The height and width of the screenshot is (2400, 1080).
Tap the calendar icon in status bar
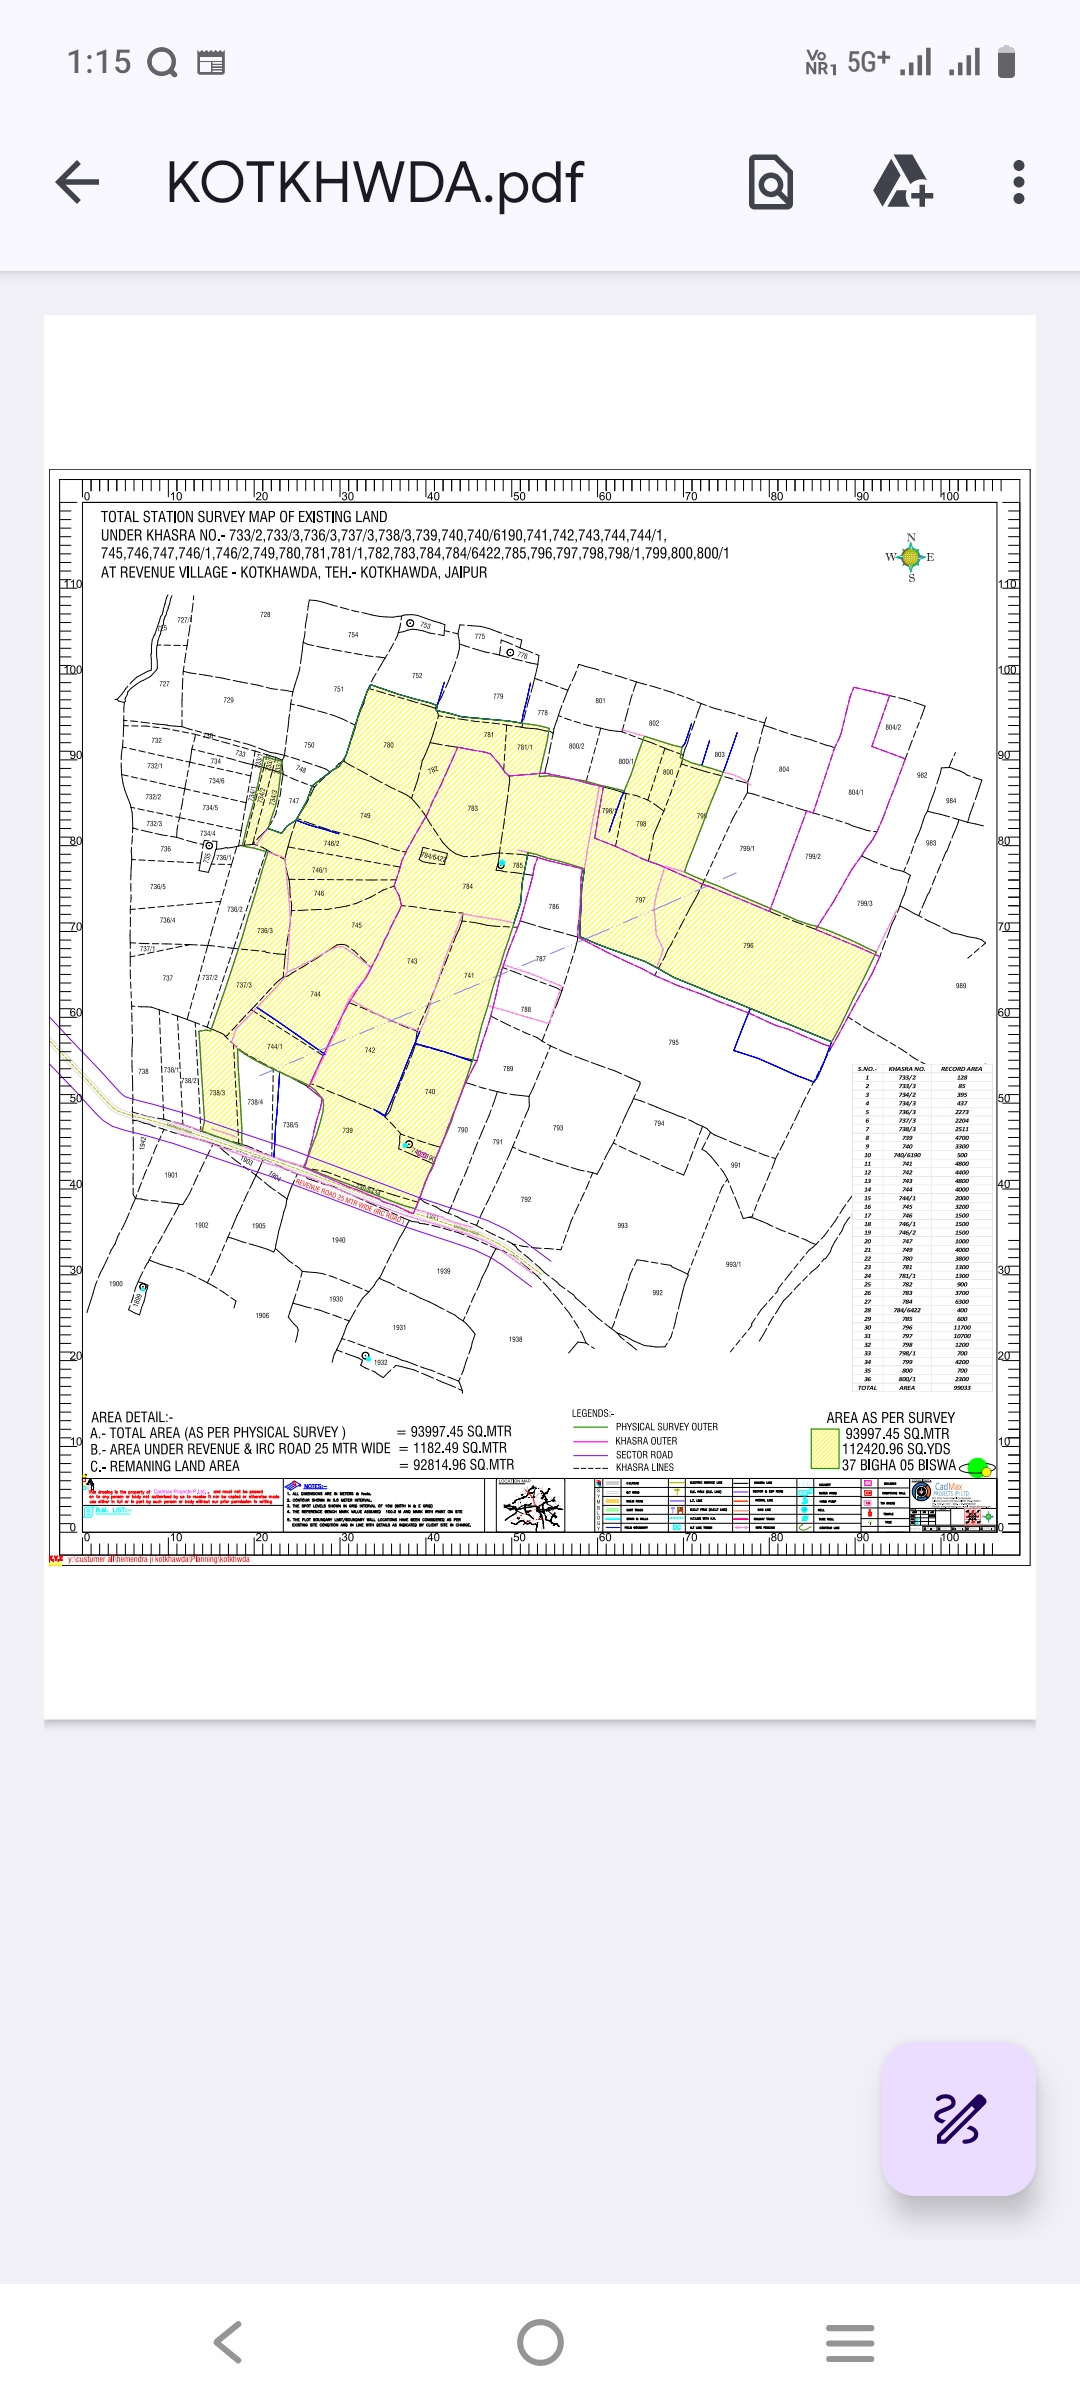coord(211,63)
